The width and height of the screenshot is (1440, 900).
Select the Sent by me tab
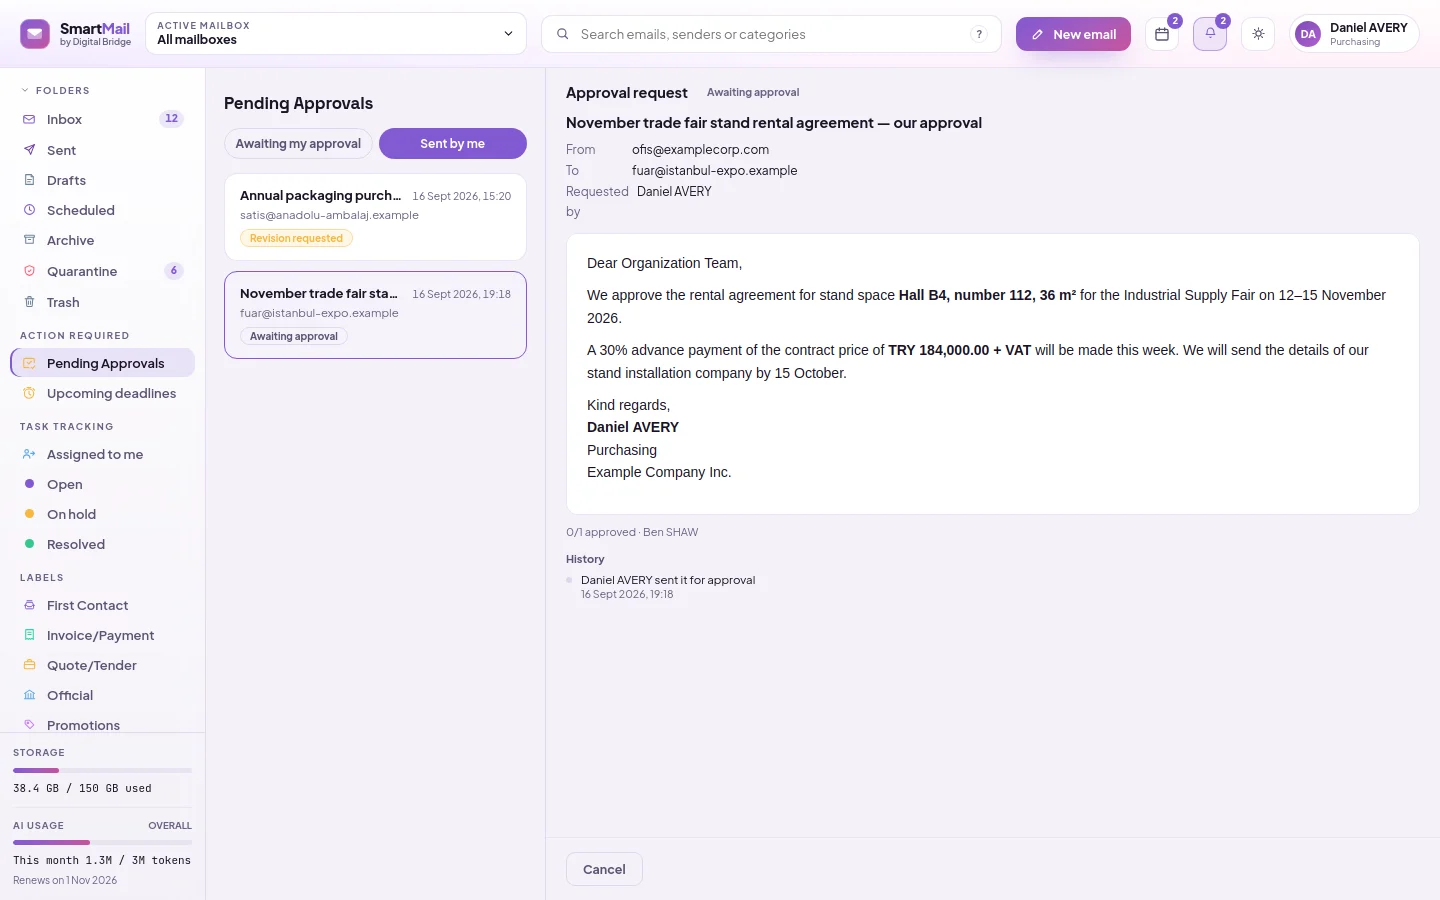[452, 143]
